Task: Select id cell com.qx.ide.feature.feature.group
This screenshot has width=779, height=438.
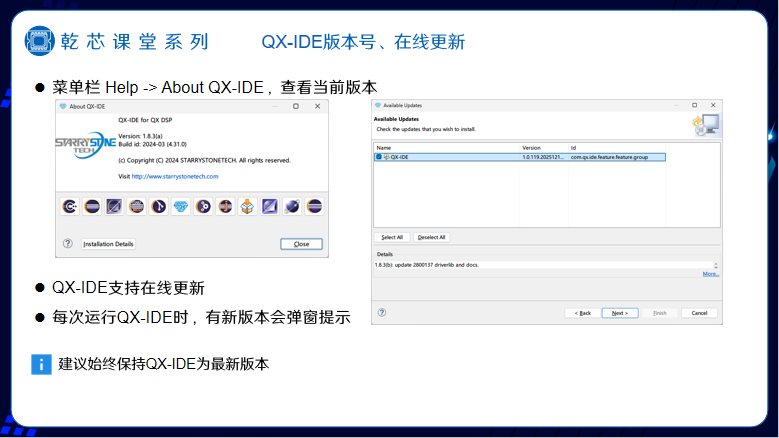Action: pyautogui.click(x=609, y=157)
